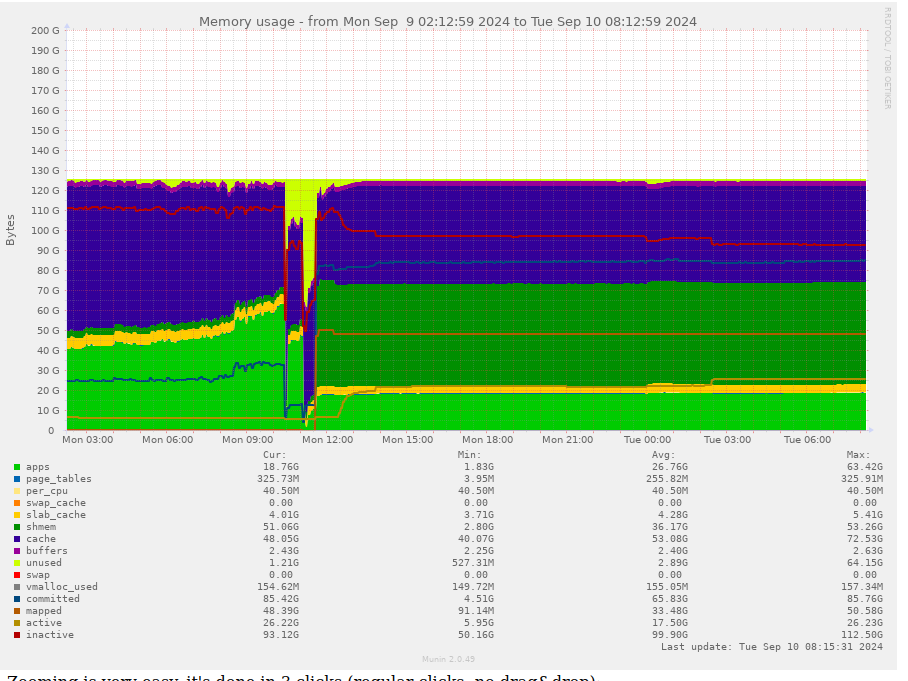908x681 pixels.
Task: Click the Mon 03:00 x-axis label
Action: [88, 440]
